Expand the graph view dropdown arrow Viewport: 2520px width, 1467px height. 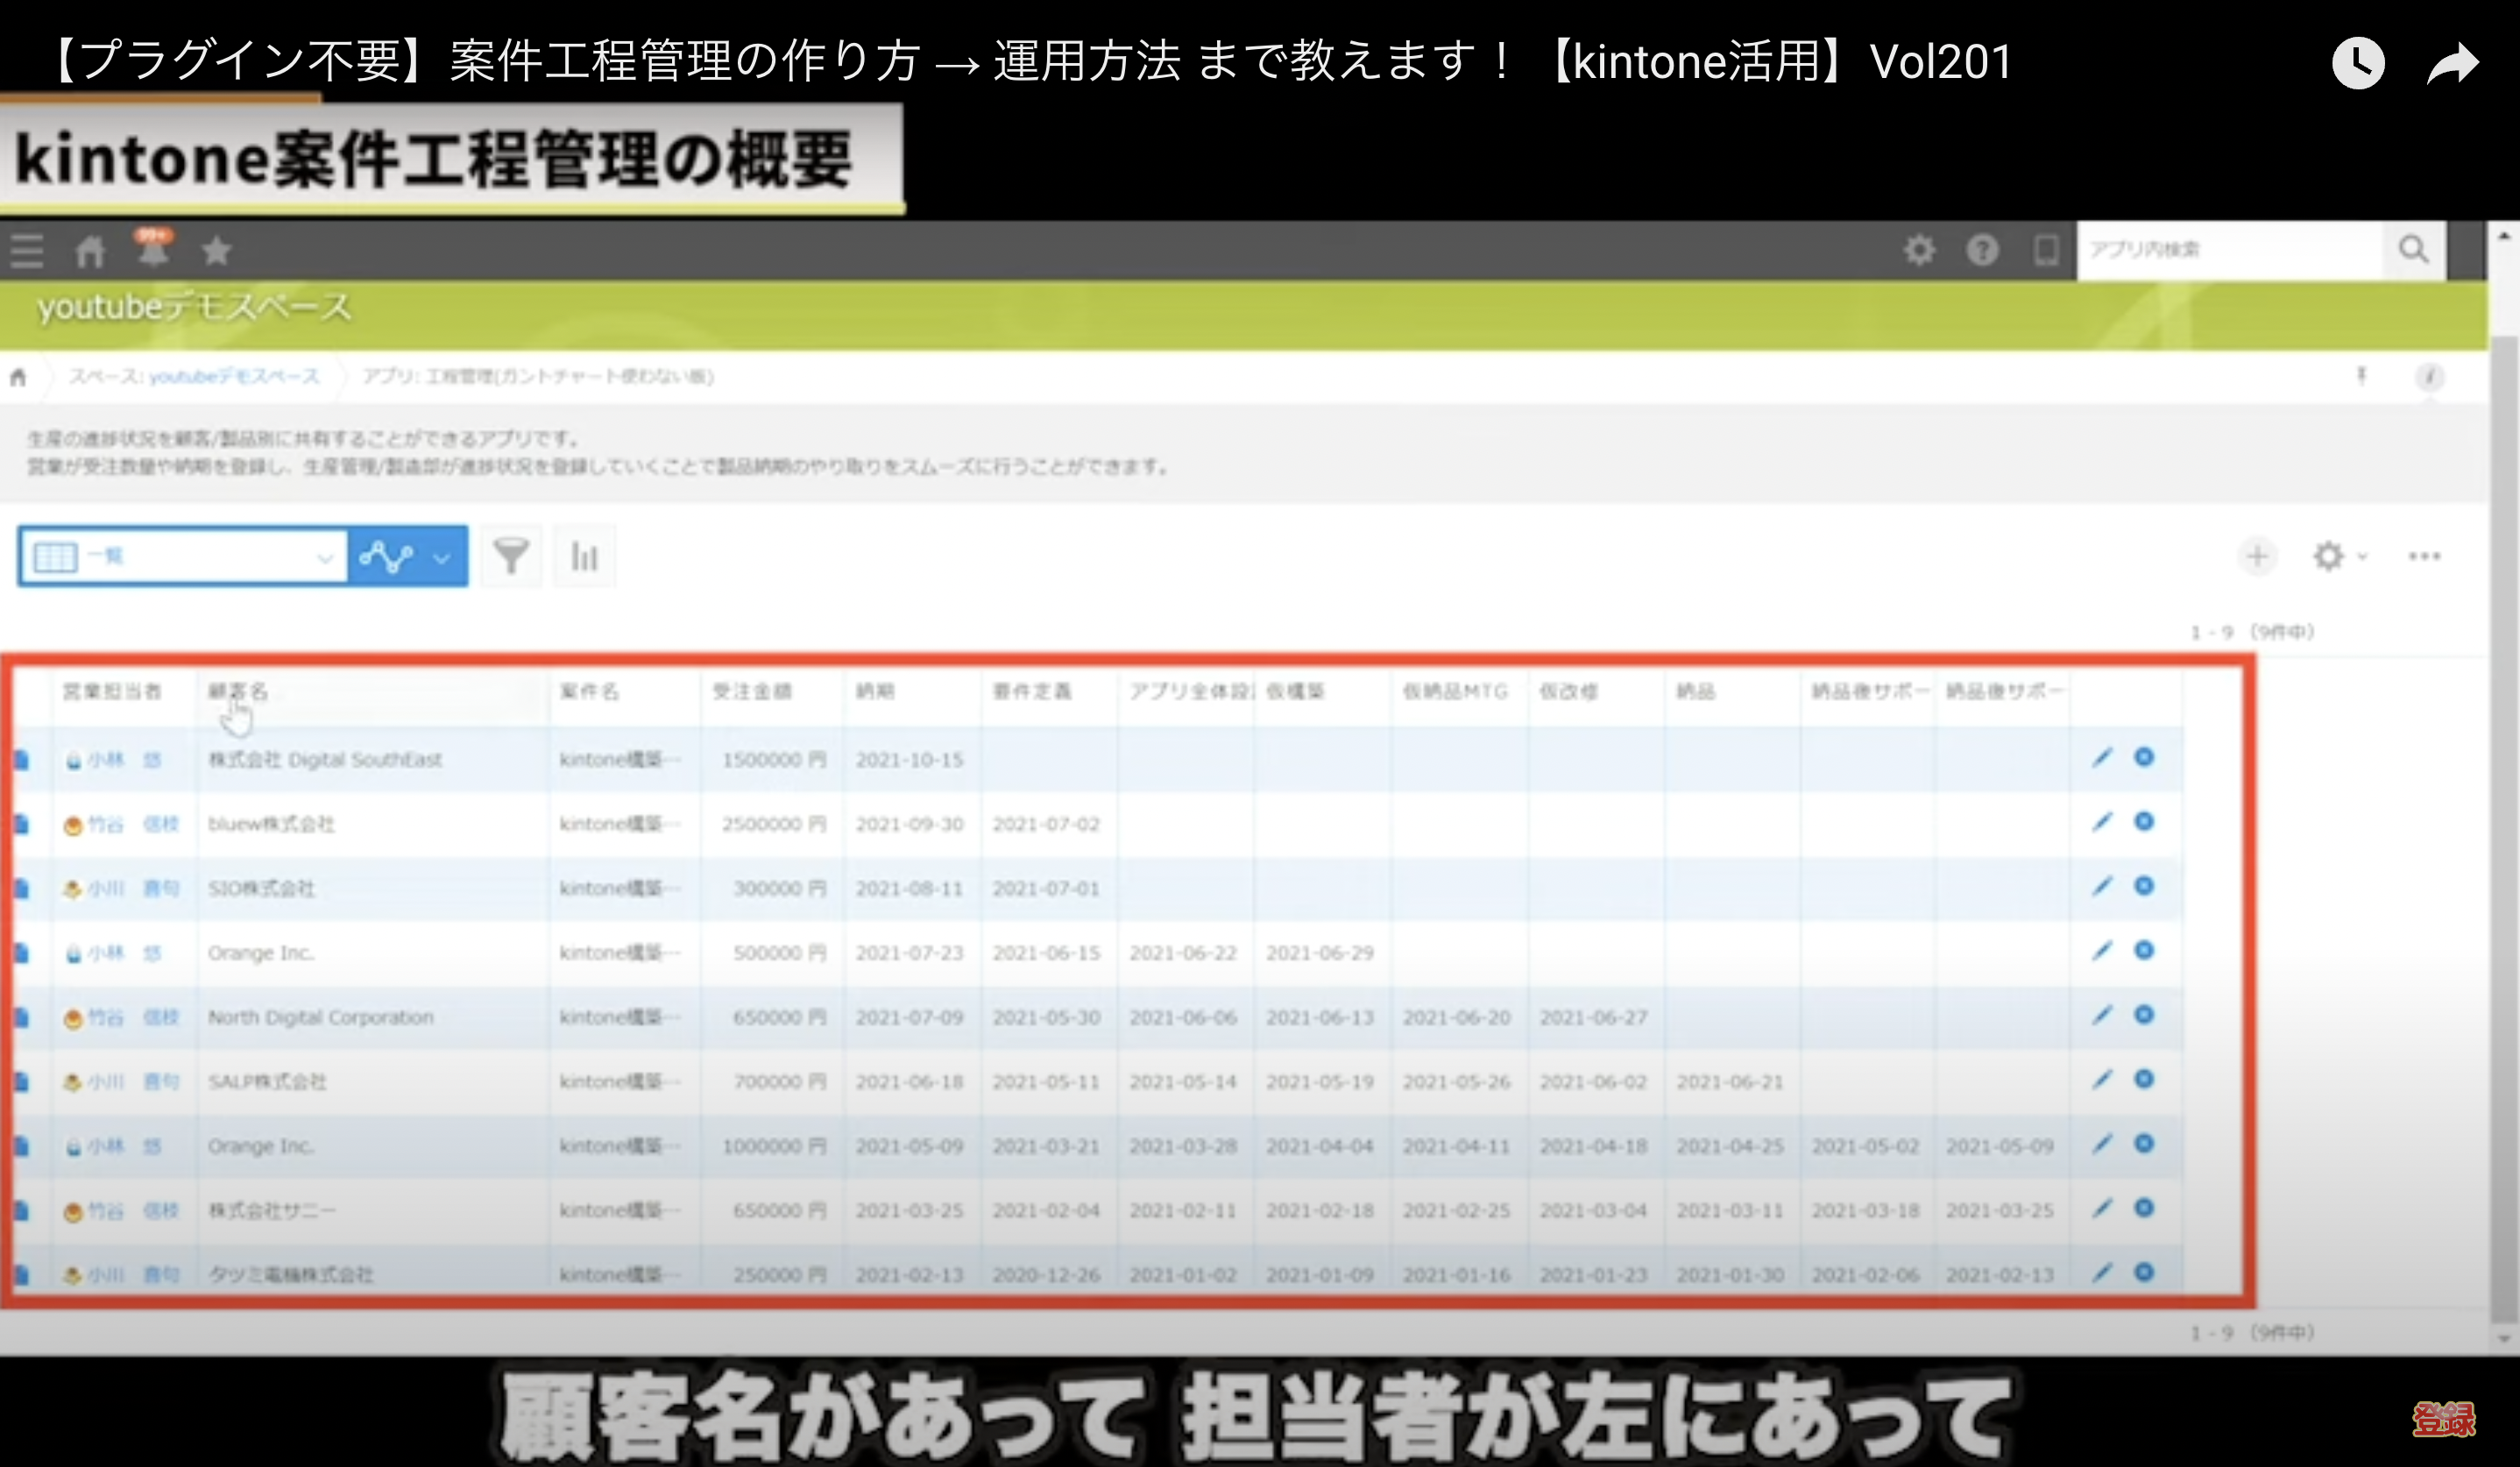pos(441,558)
